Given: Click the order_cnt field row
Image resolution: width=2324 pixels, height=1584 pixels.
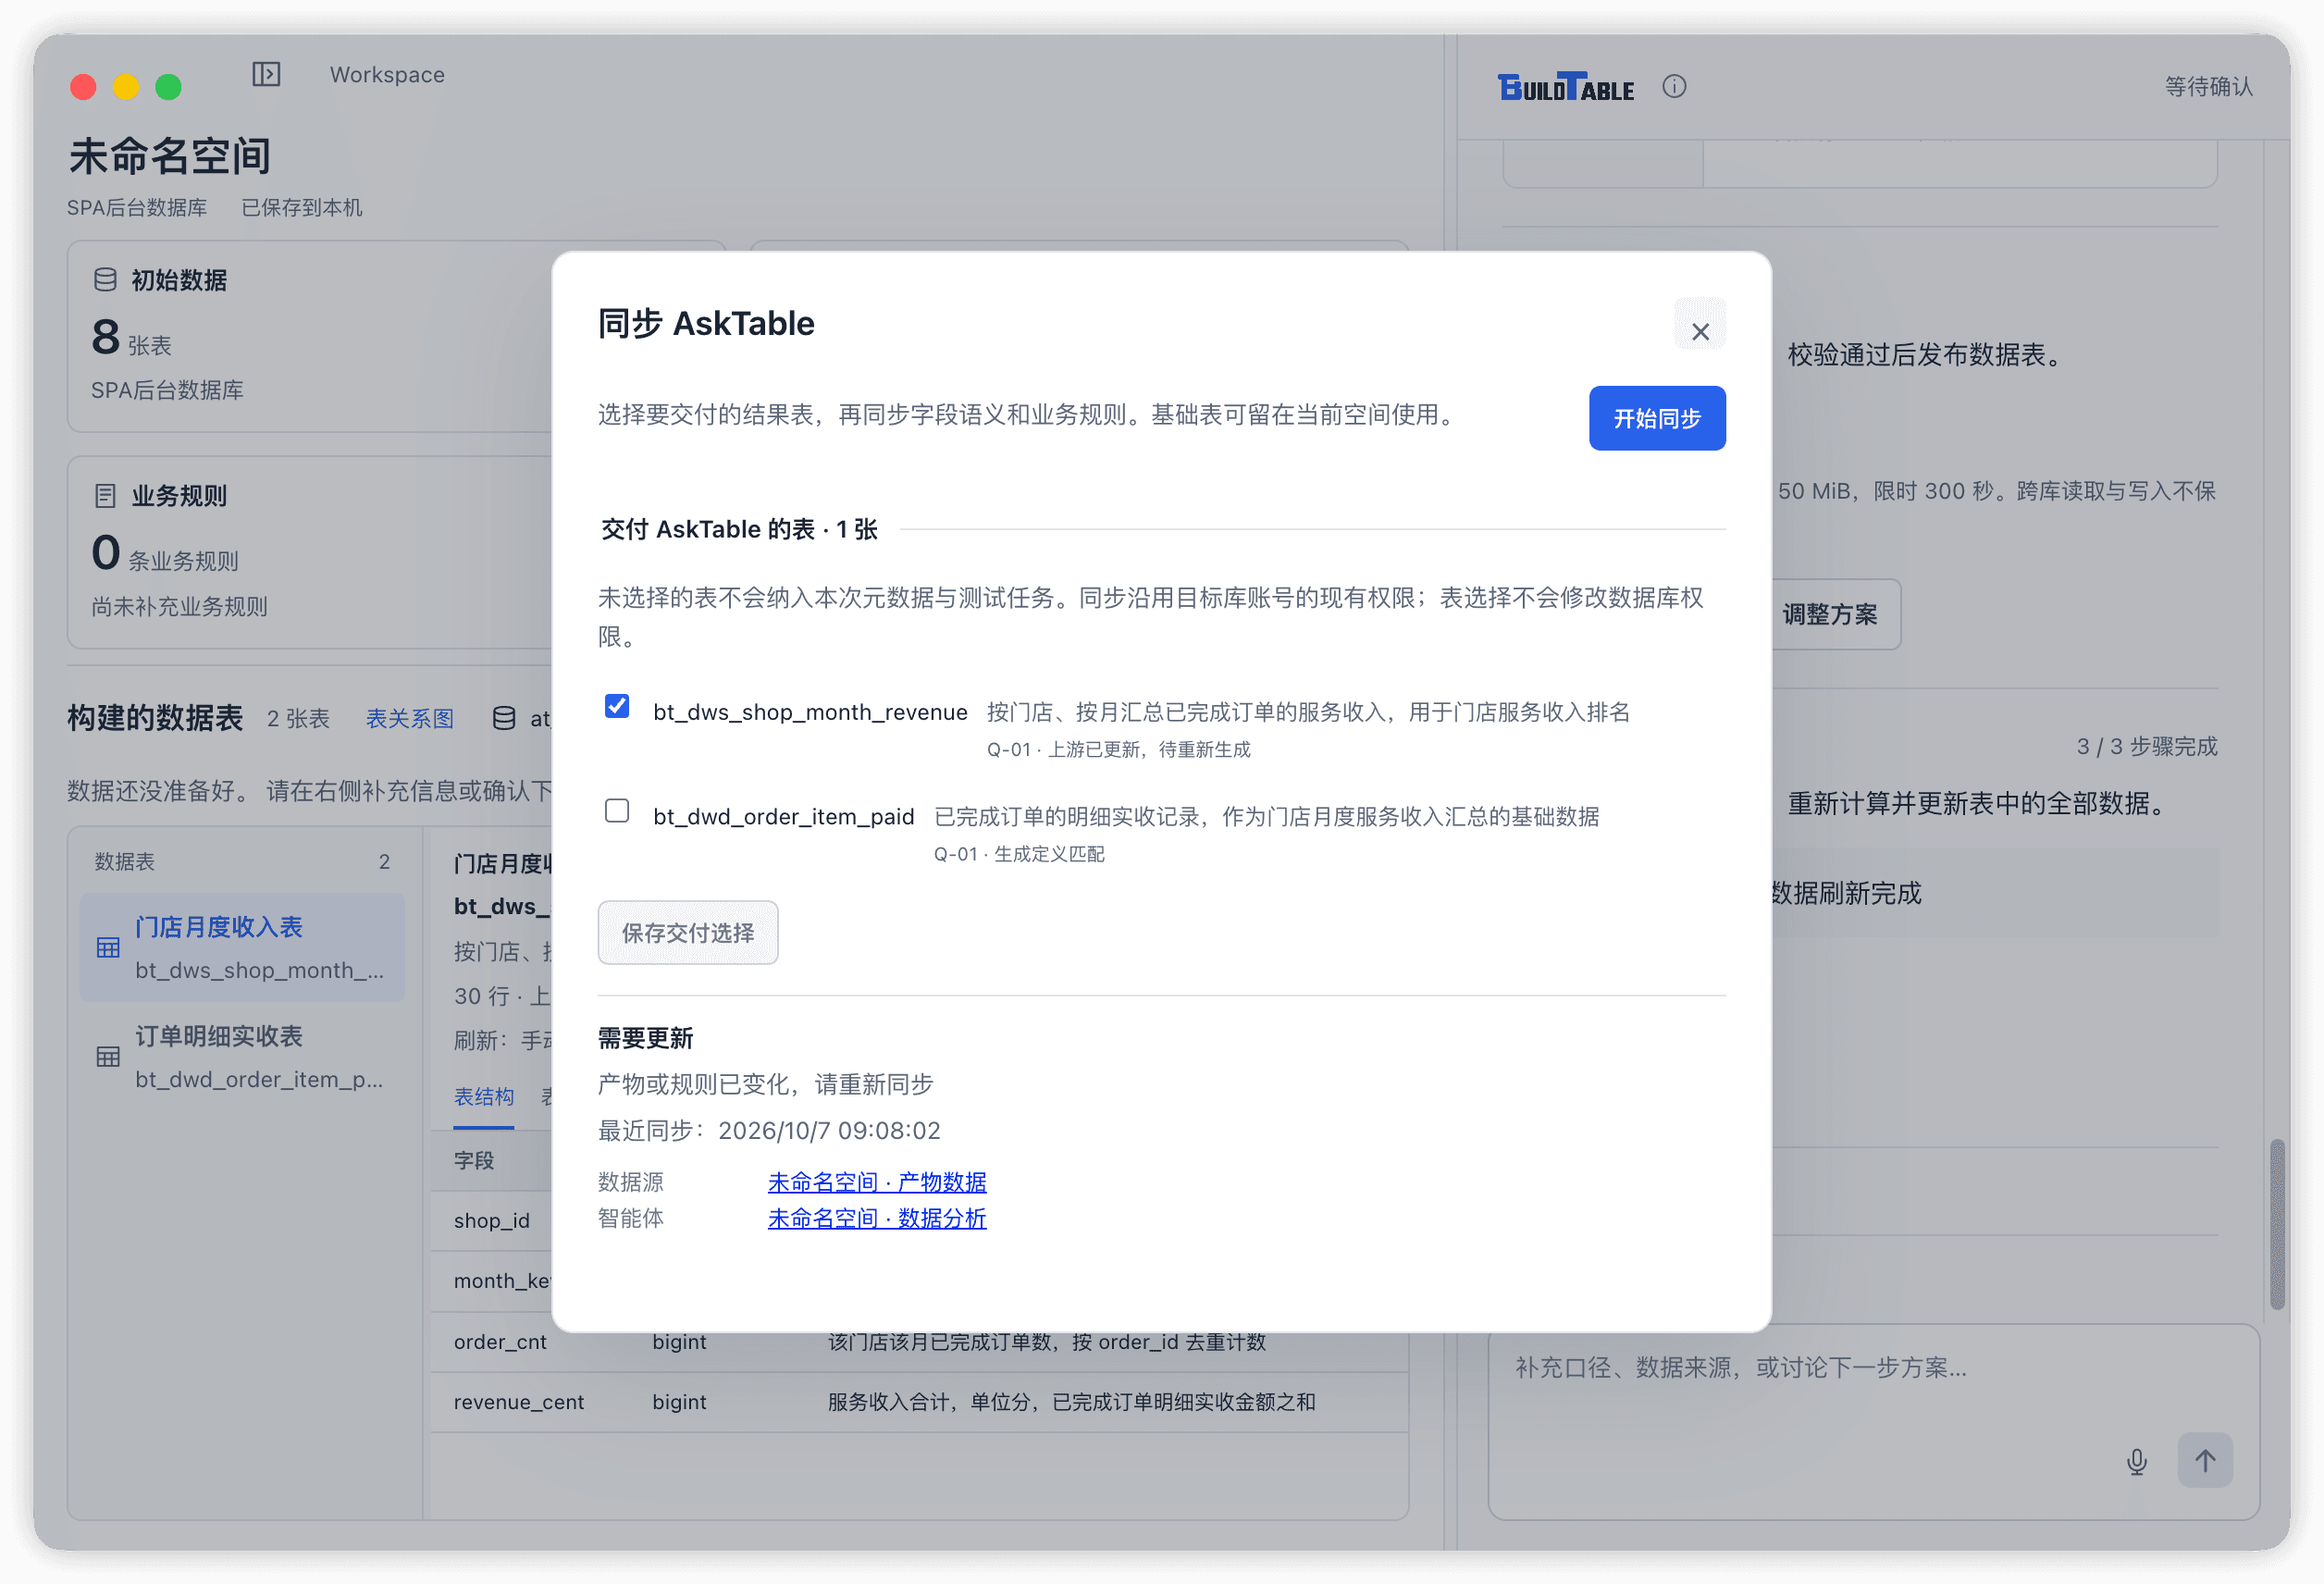Looking at the screenshot, I should [x=919, y=1341].
